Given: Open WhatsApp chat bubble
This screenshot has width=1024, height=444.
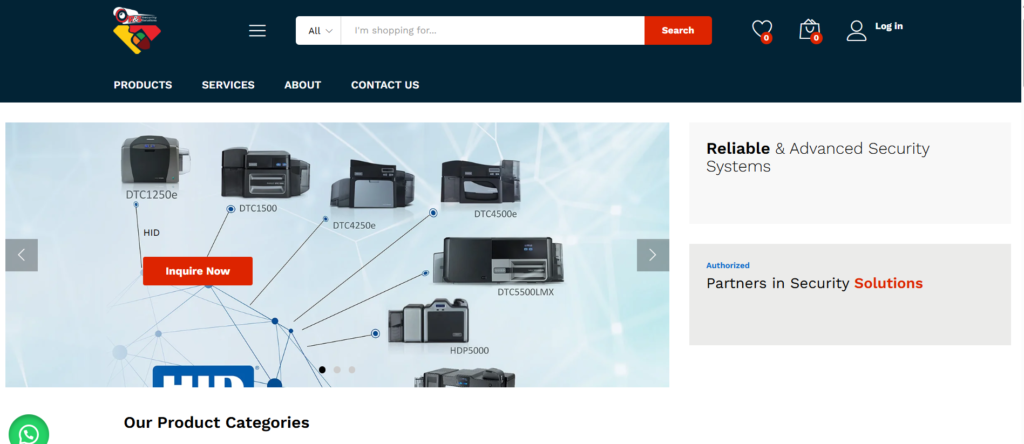Looking at the screenshot, I should coord(29,432).
